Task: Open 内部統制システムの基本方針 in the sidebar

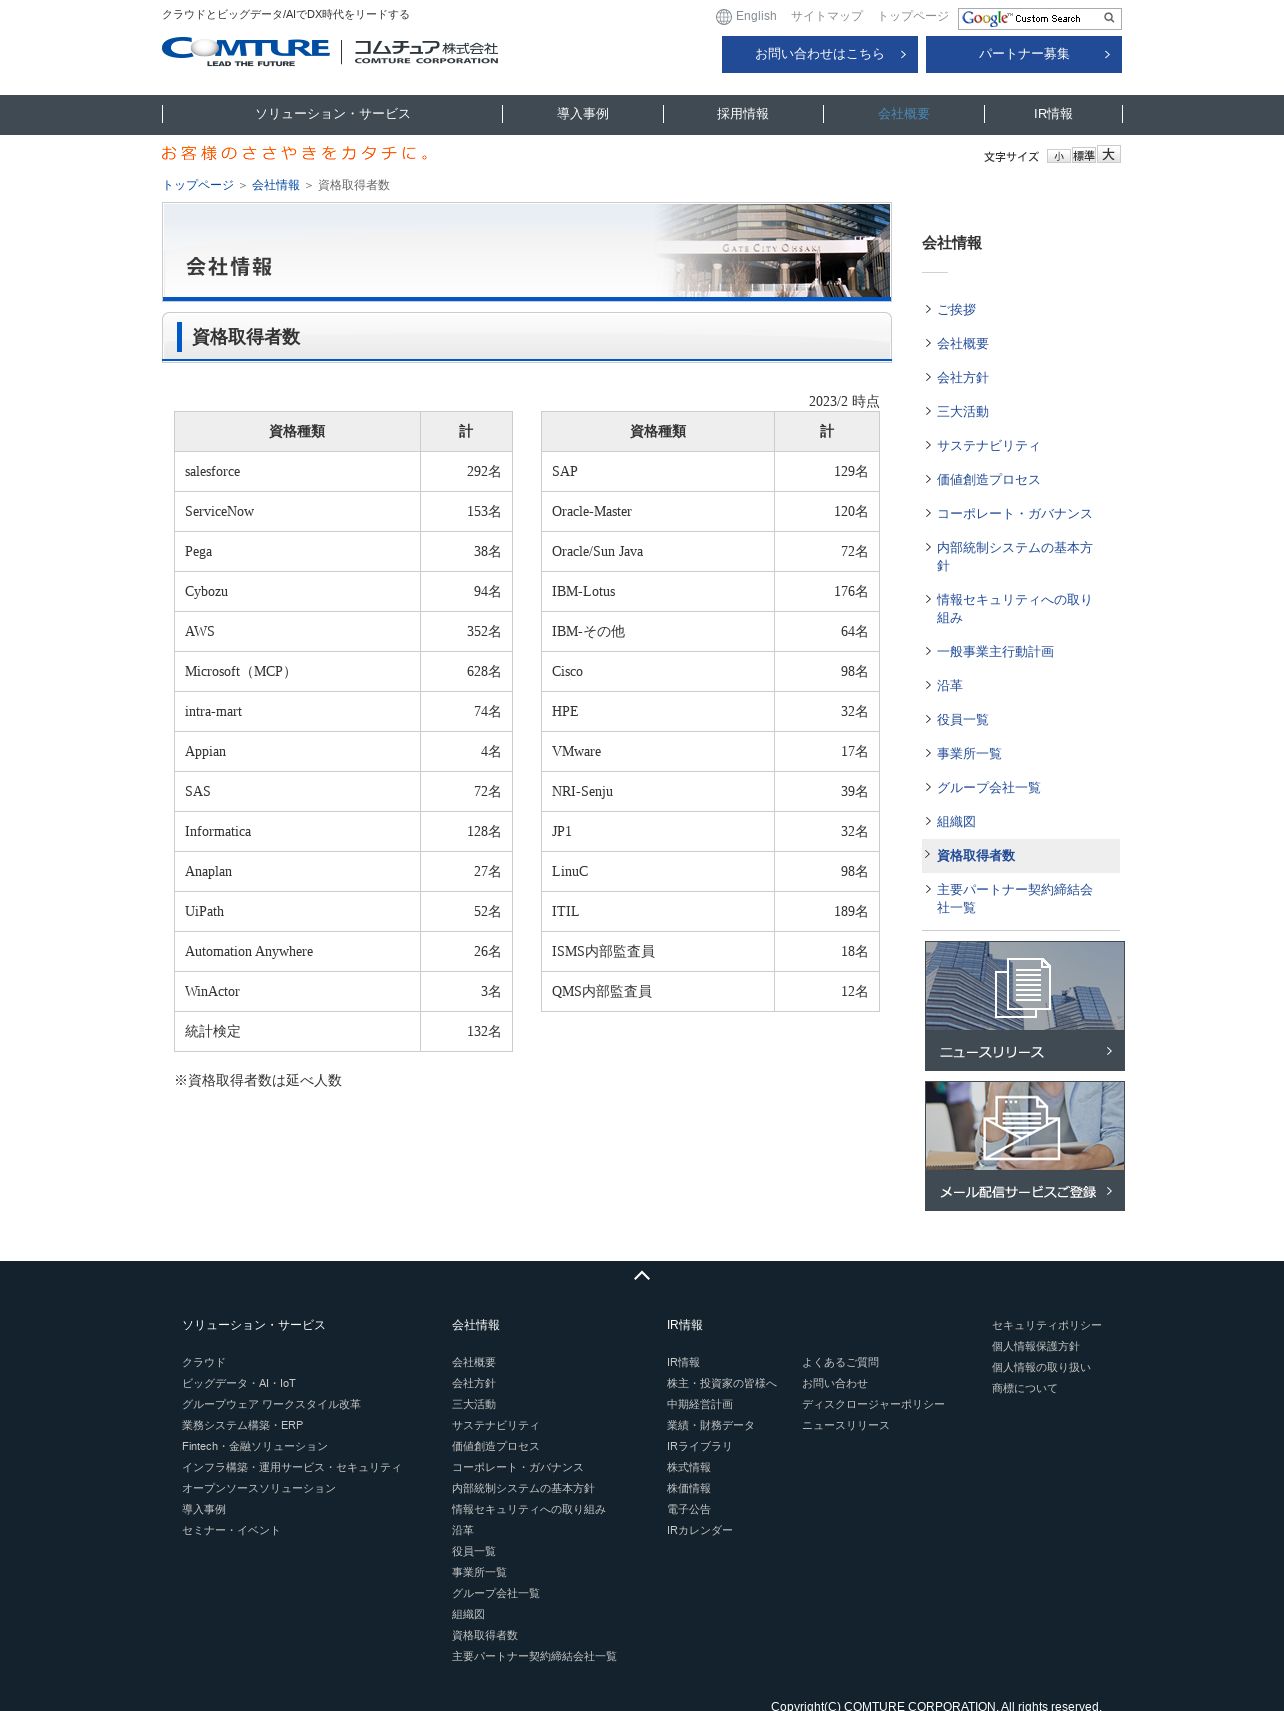Action: [1014, 557]
